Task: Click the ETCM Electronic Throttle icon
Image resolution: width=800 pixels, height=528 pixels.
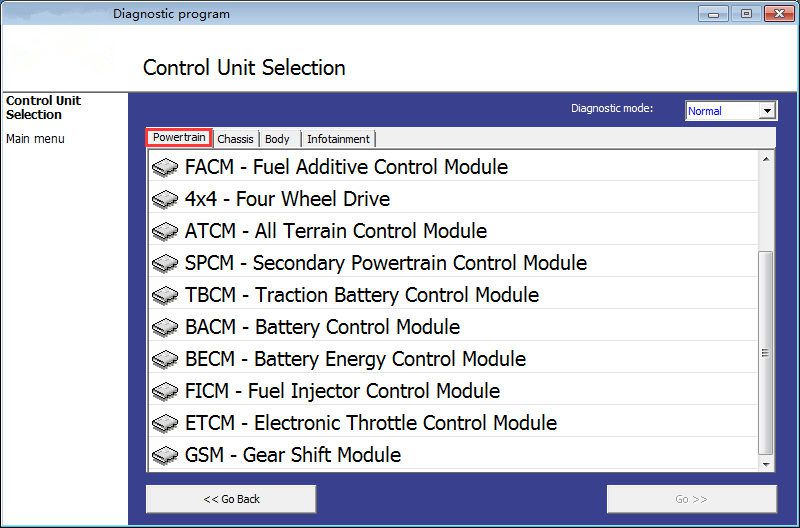Action: (165, 423)
